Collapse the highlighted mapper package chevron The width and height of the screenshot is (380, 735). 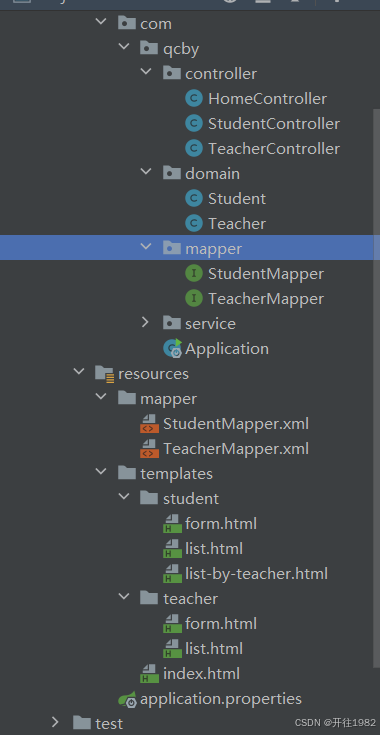[146, 246]
